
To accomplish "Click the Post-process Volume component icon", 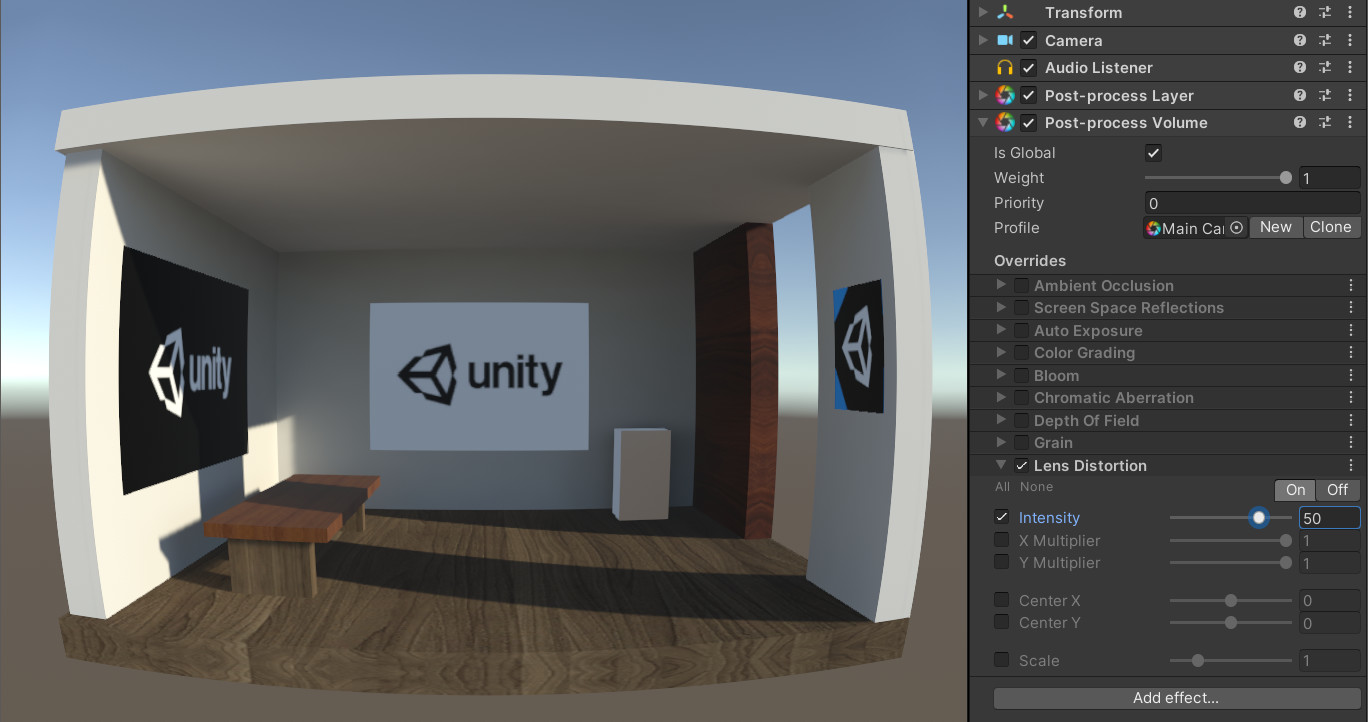I will pyautogui.click(x=1005, y=123).
